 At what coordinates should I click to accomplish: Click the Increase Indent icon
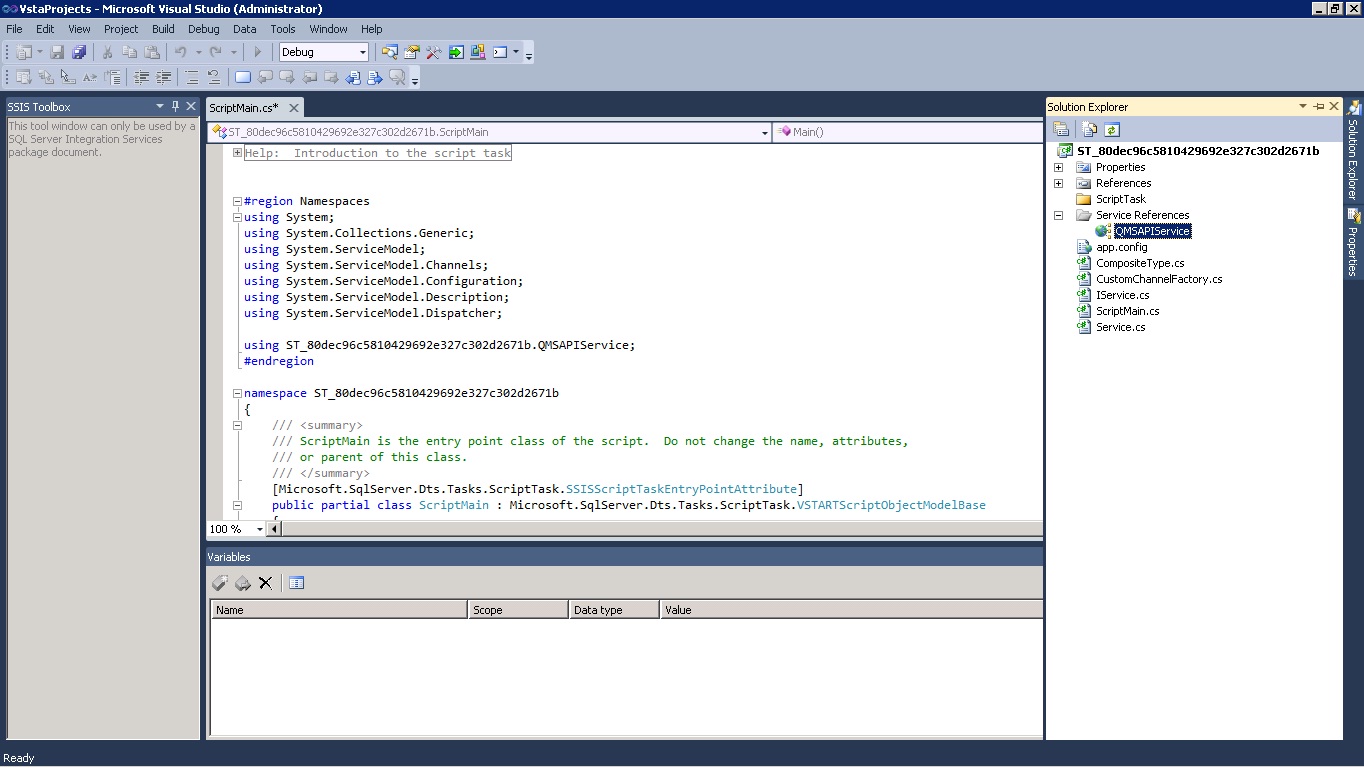[164, 77]
